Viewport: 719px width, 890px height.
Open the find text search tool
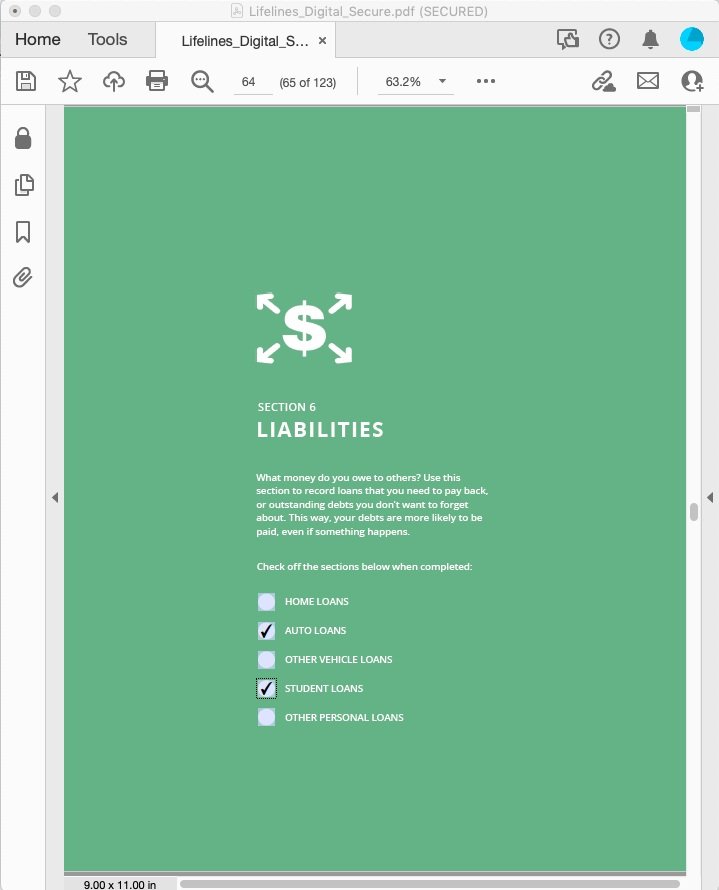(202, 81)
